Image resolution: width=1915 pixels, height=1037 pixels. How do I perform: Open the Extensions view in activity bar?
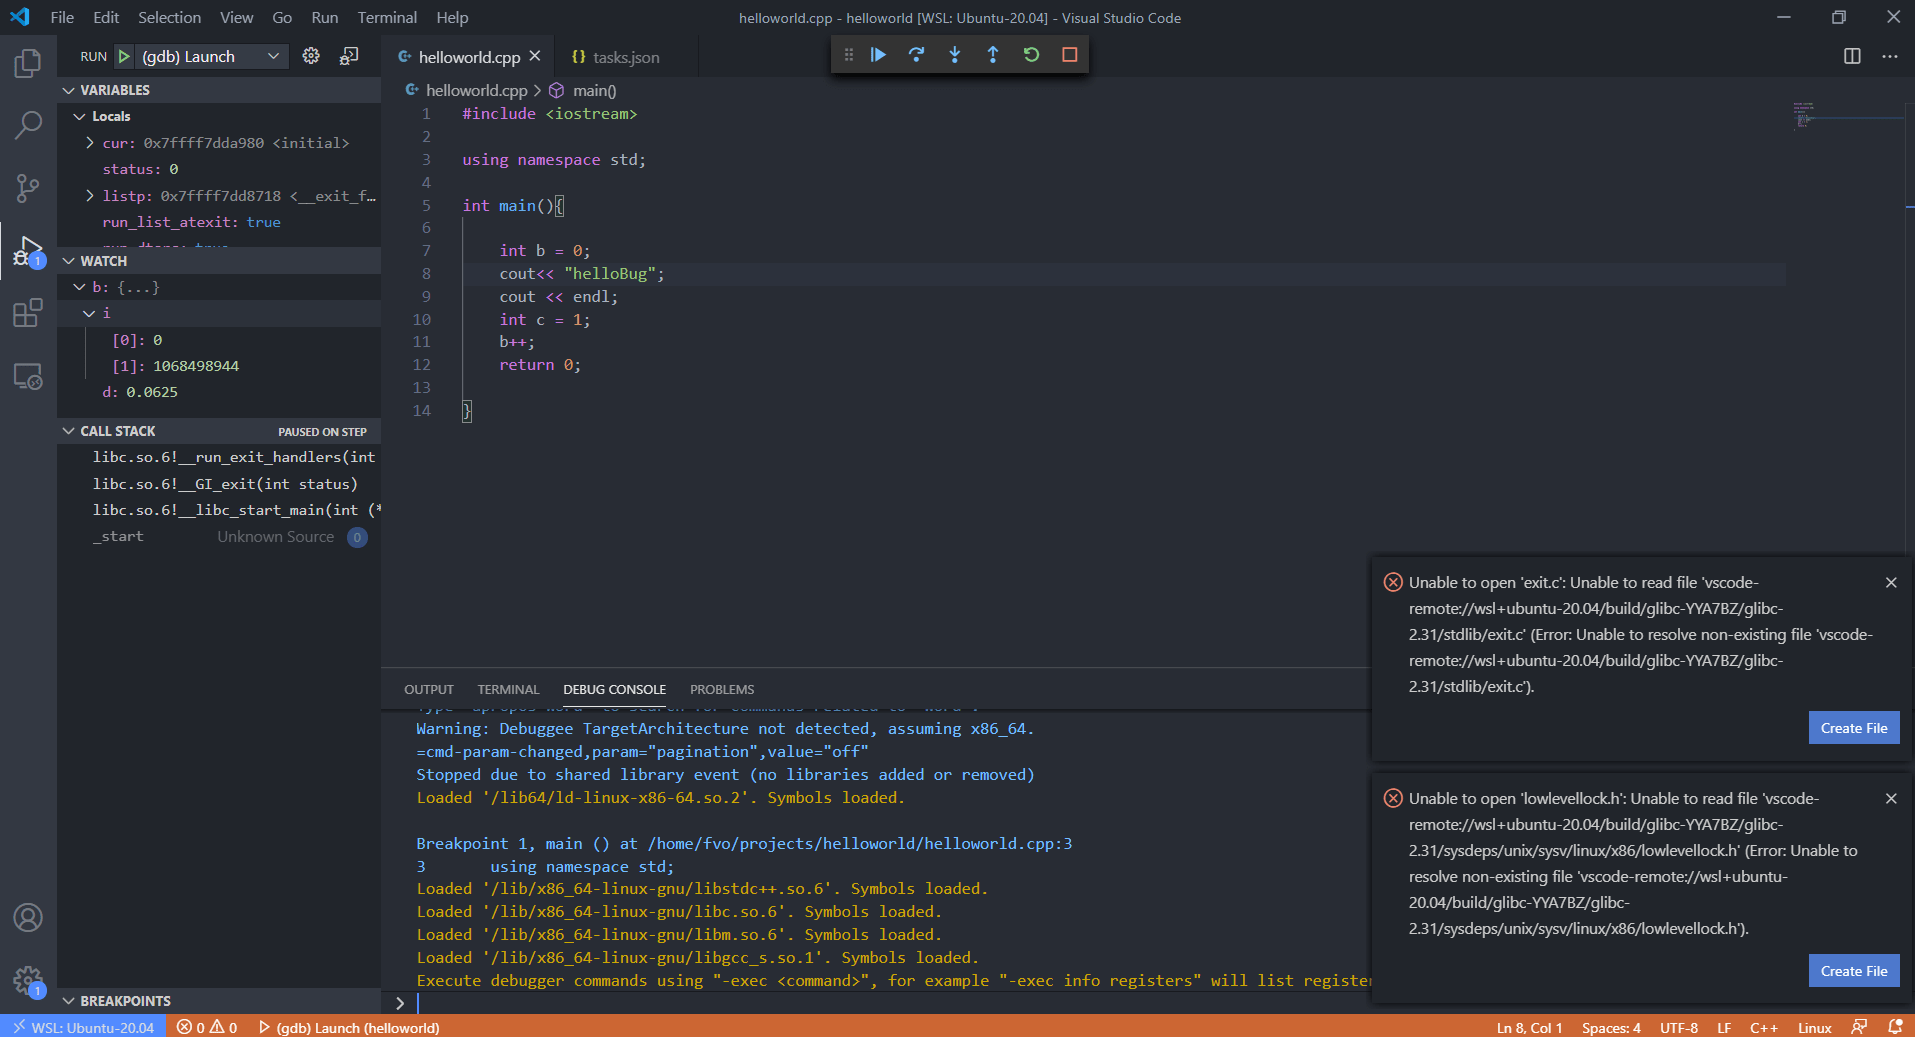28,313
